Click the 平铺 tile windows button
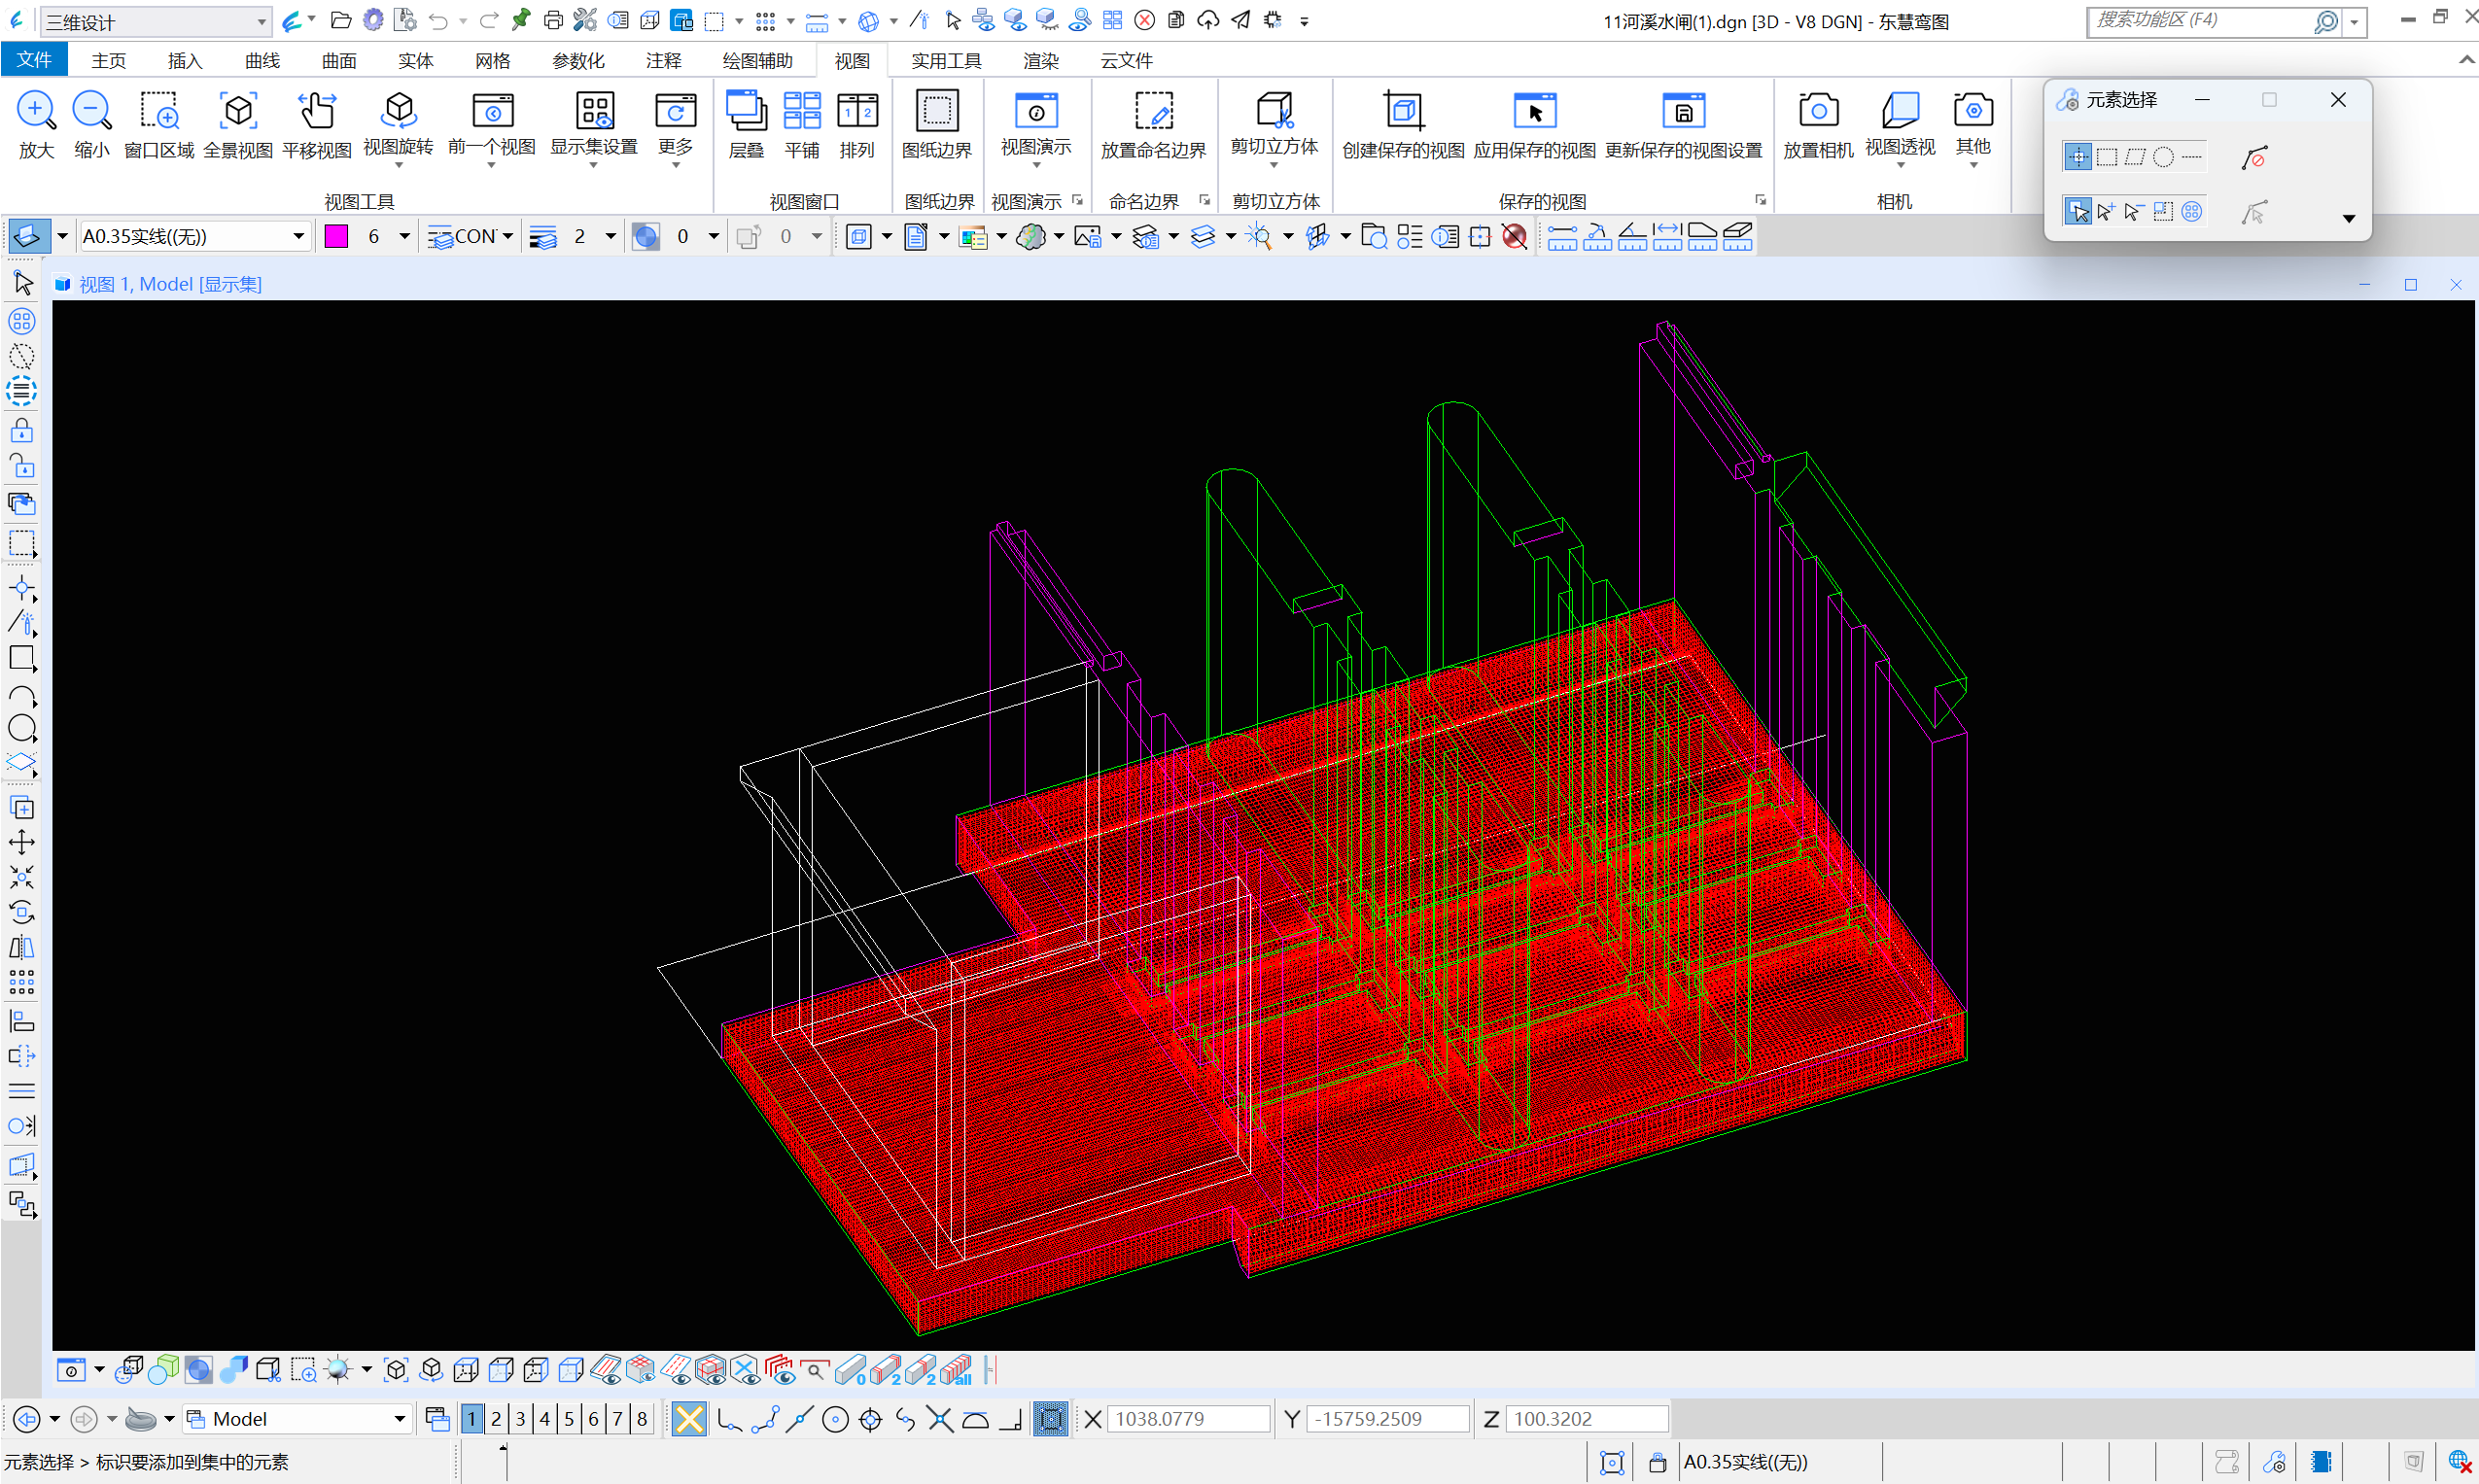2479x1484 pixels. pos(802,124)
